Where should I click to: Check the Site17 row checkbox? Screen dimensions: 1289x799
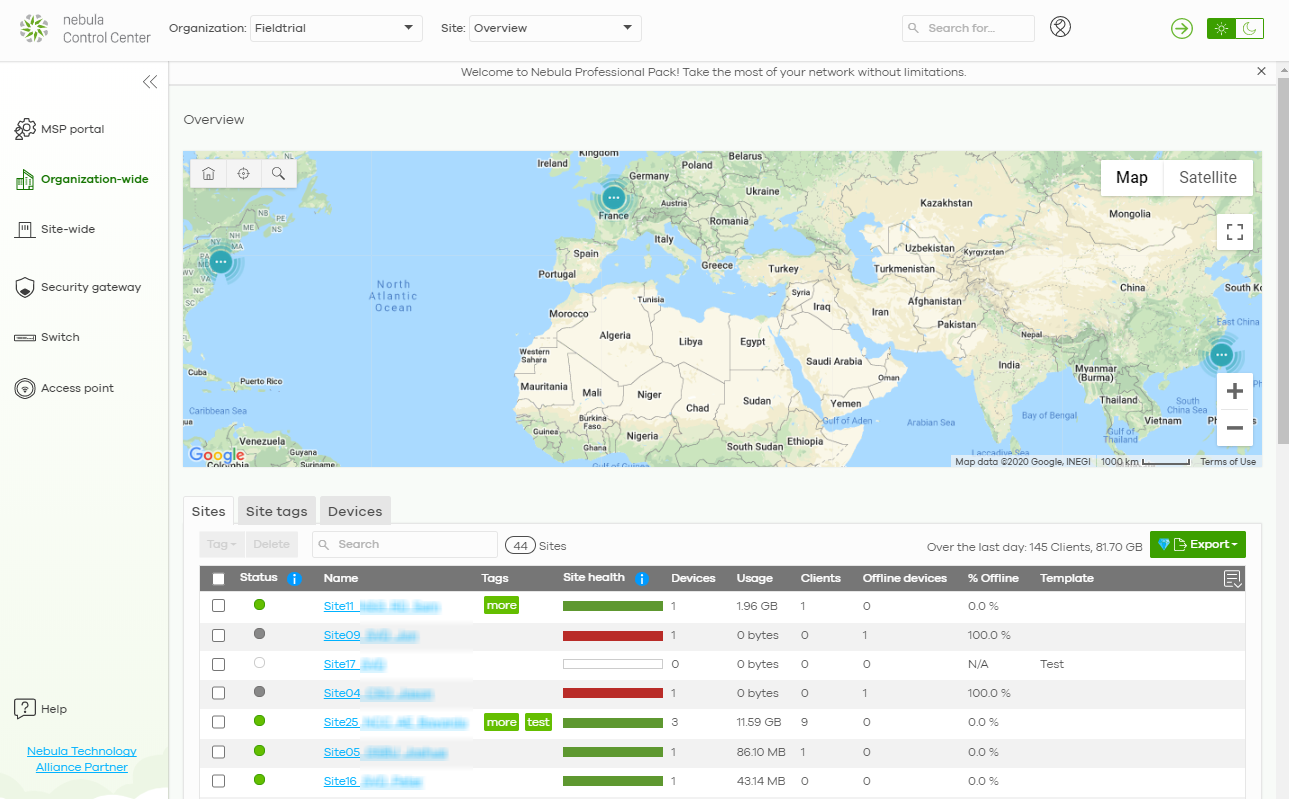[x=219, y=664]
